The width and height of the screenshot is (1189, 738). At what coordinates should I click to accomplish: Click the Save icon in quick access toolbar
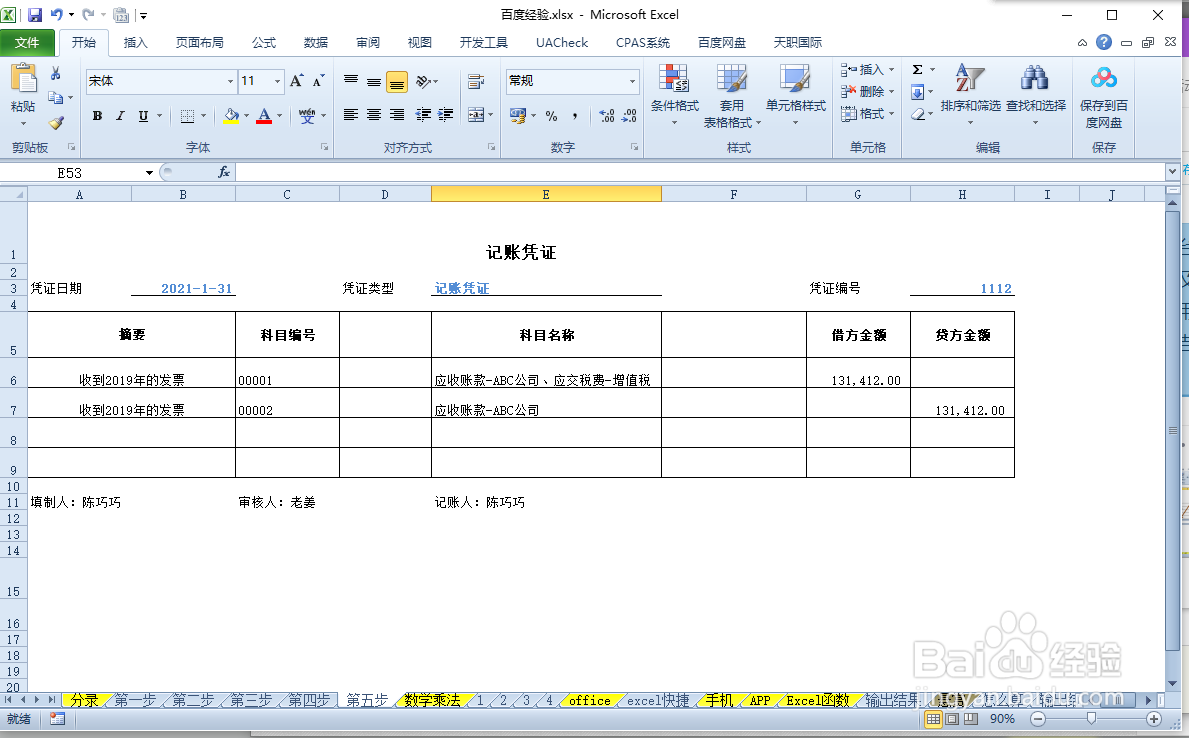point(35,15)
